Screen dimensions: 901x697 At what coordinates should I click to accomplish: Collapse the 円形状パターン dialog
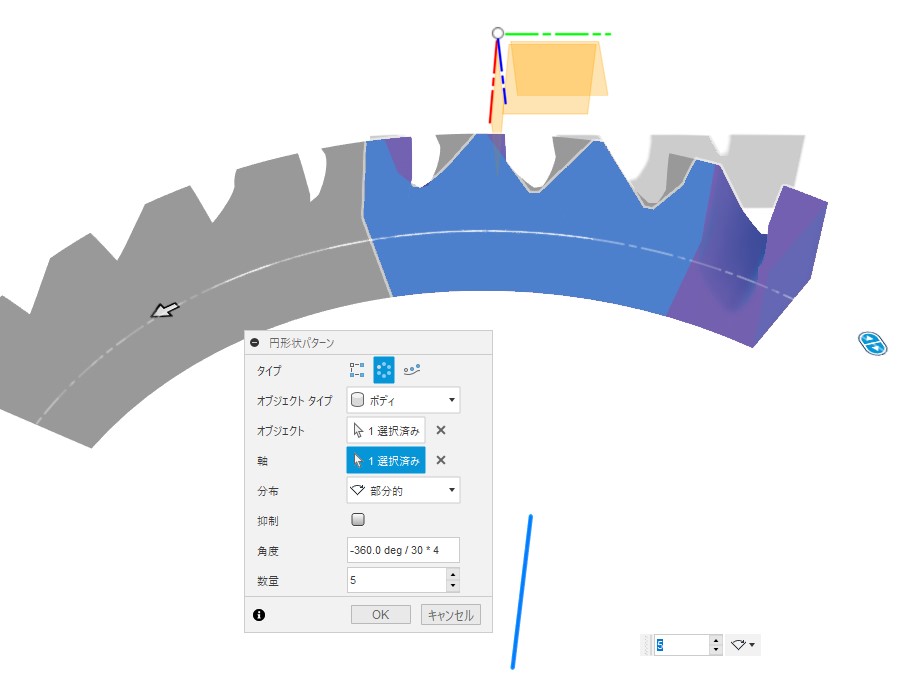point(255,342)
